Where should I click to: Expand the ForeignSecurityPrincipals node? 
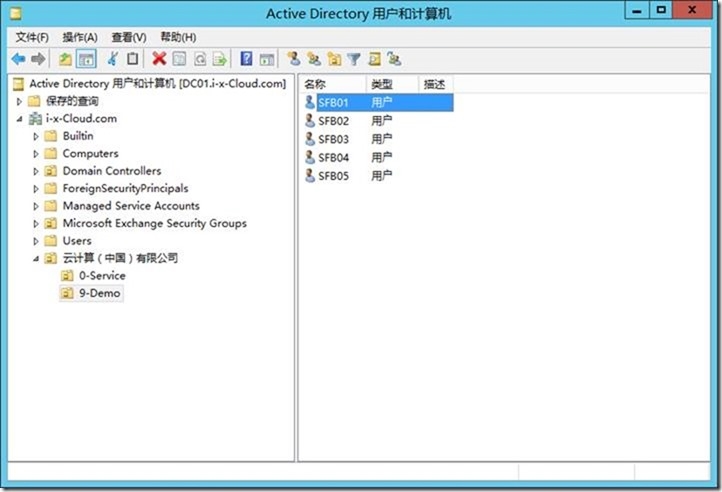(x=36, y=188)
